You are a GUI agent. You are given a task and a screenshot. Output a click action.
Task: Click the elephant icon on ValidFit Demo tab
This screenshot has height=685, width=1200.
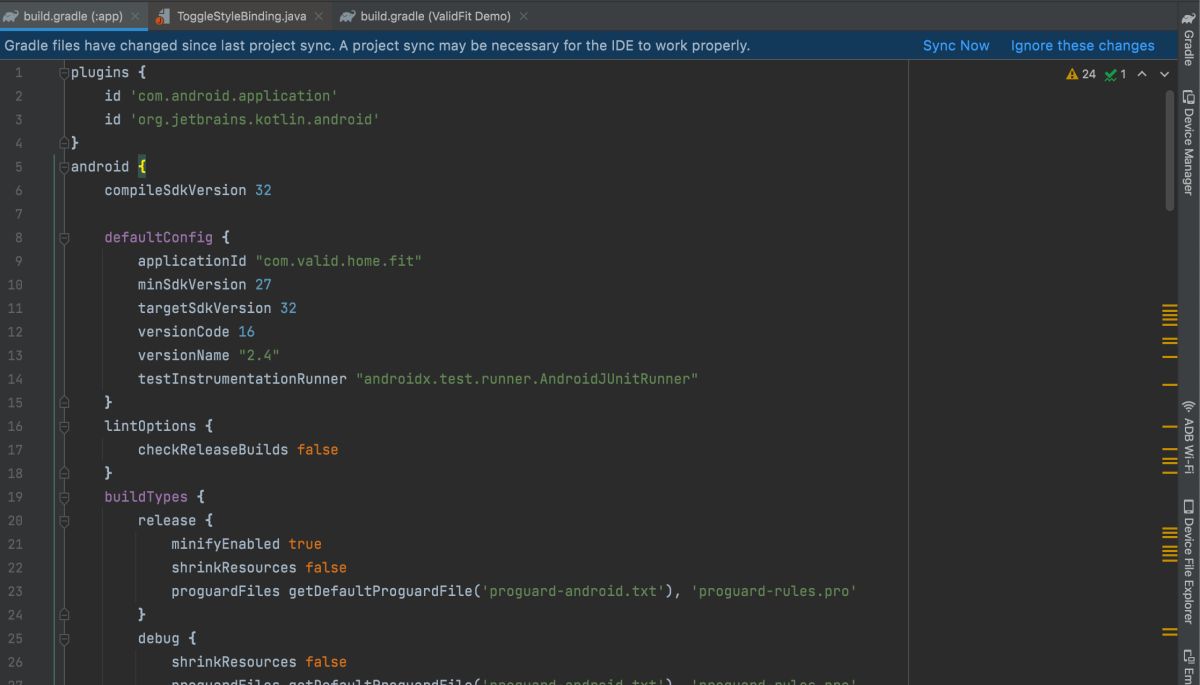click(347, 16)
